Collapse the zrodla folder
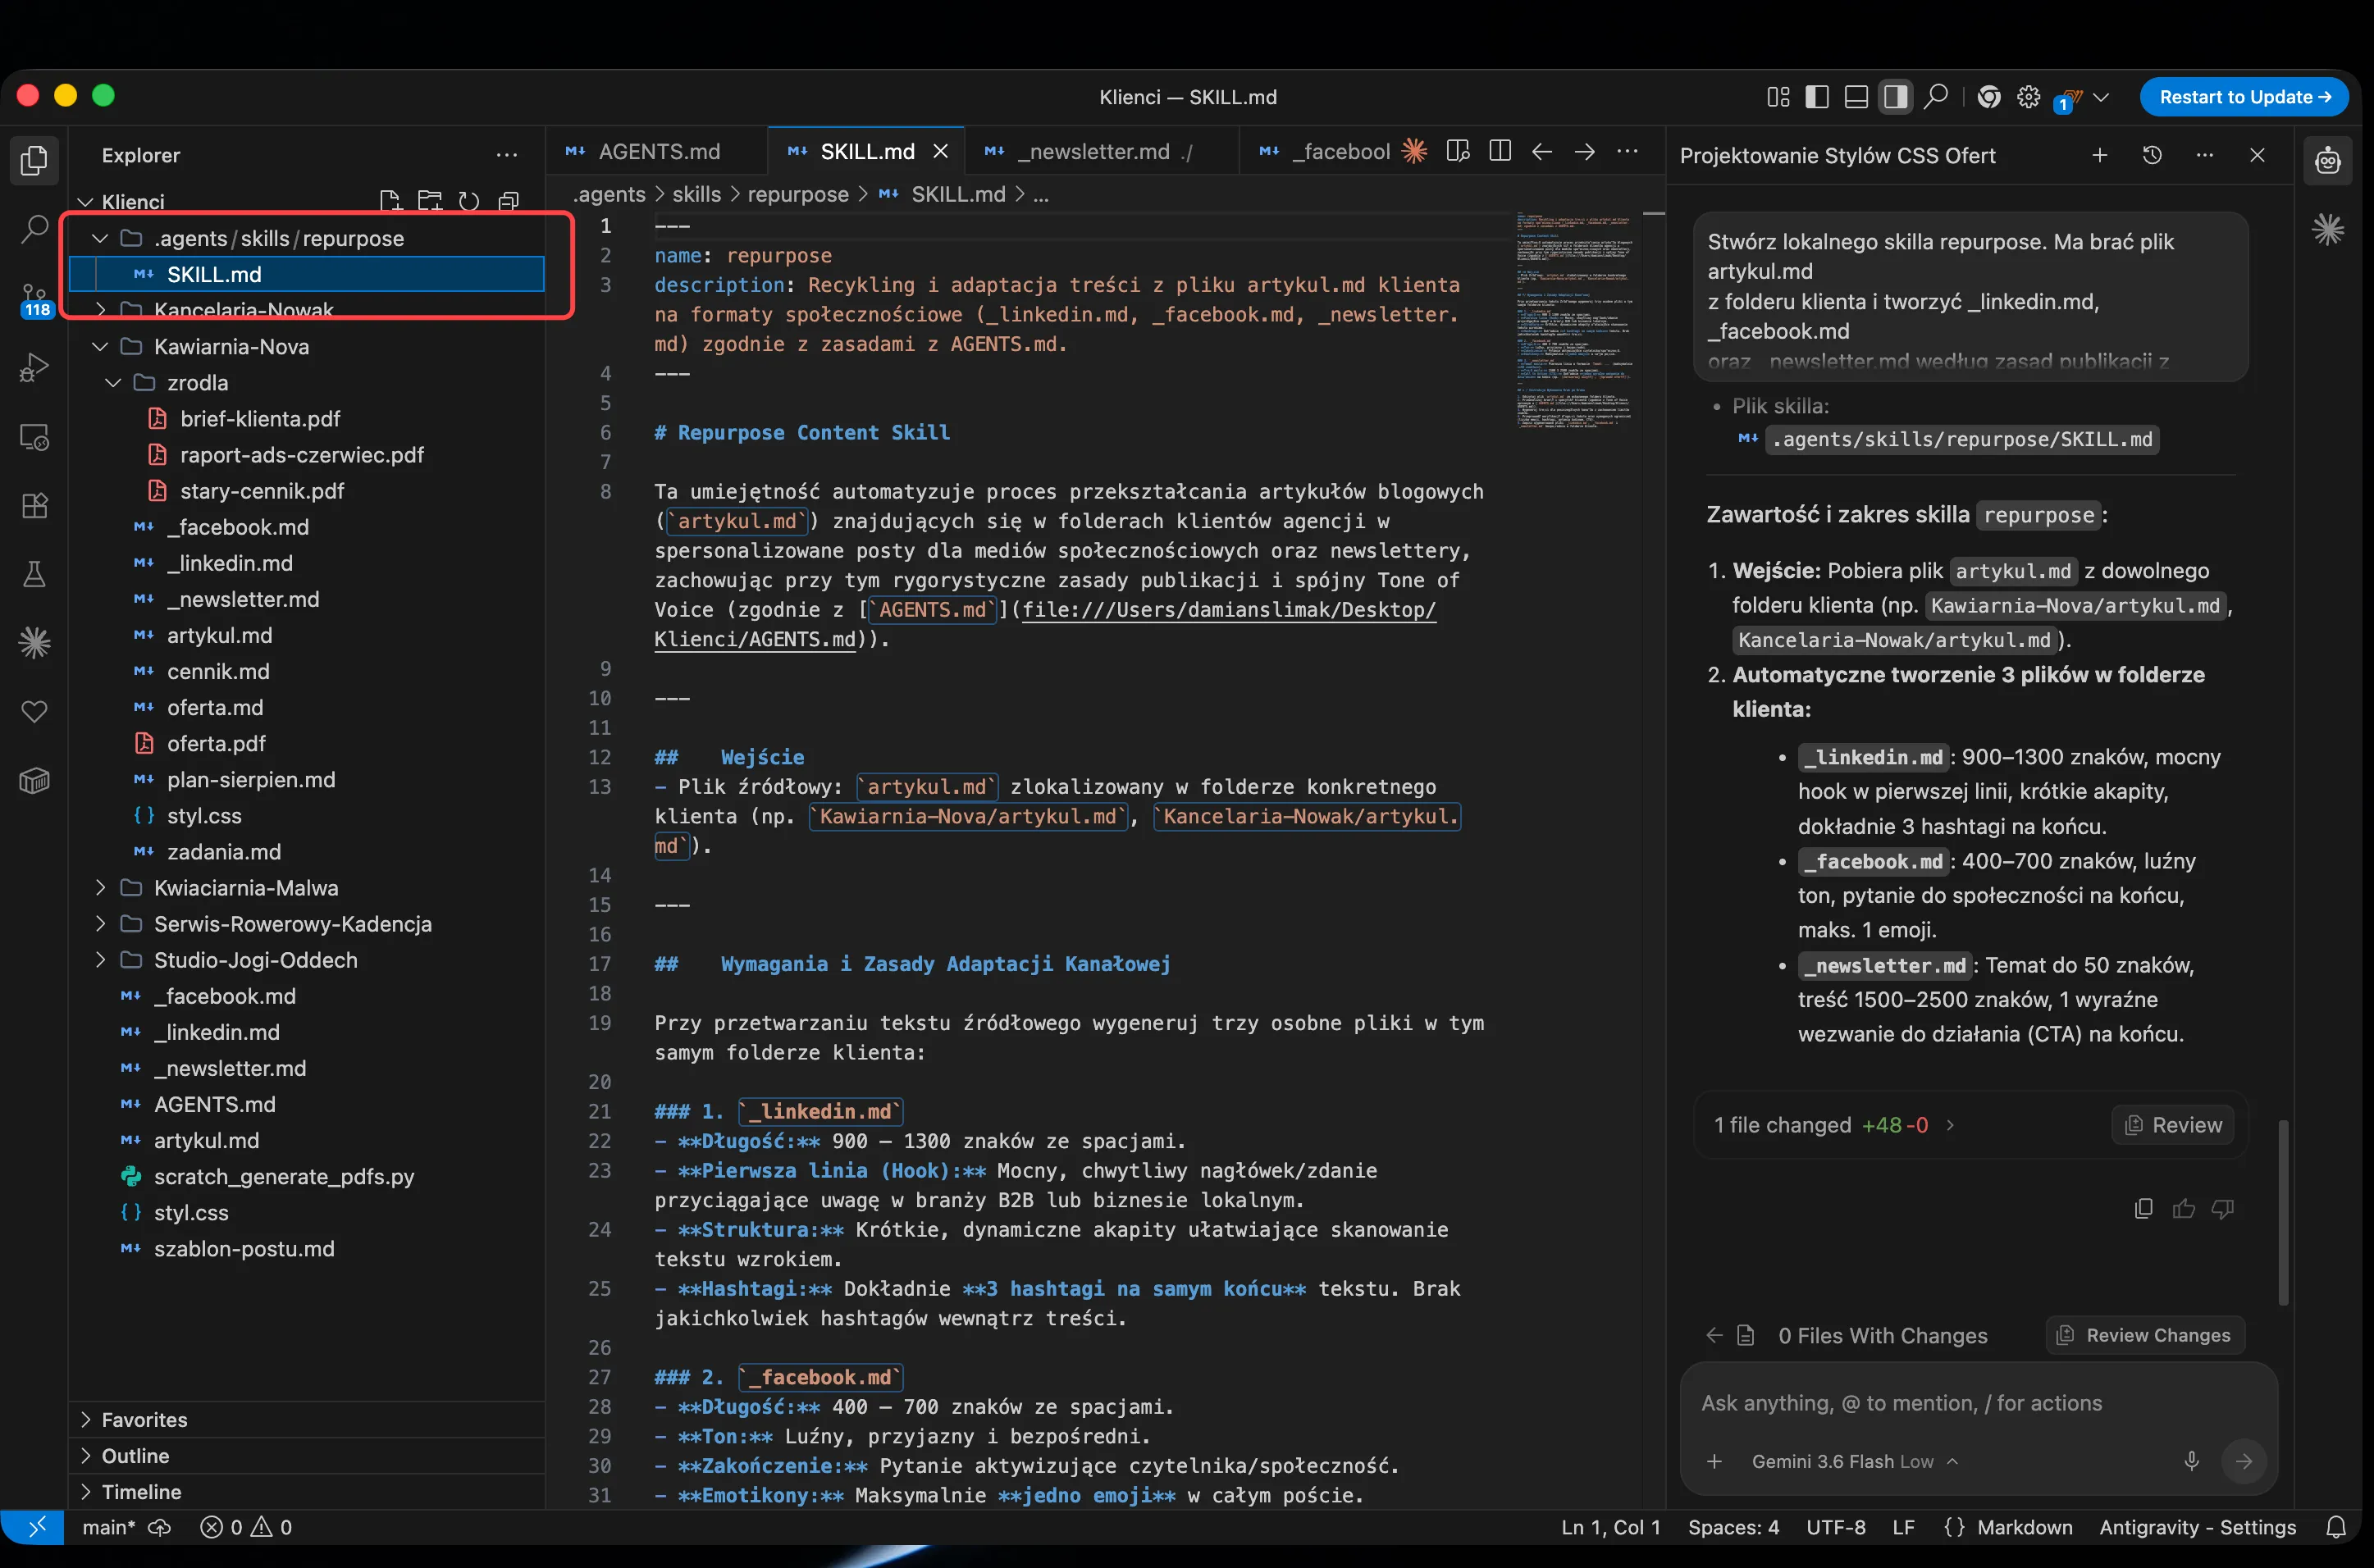 (113, 383)
